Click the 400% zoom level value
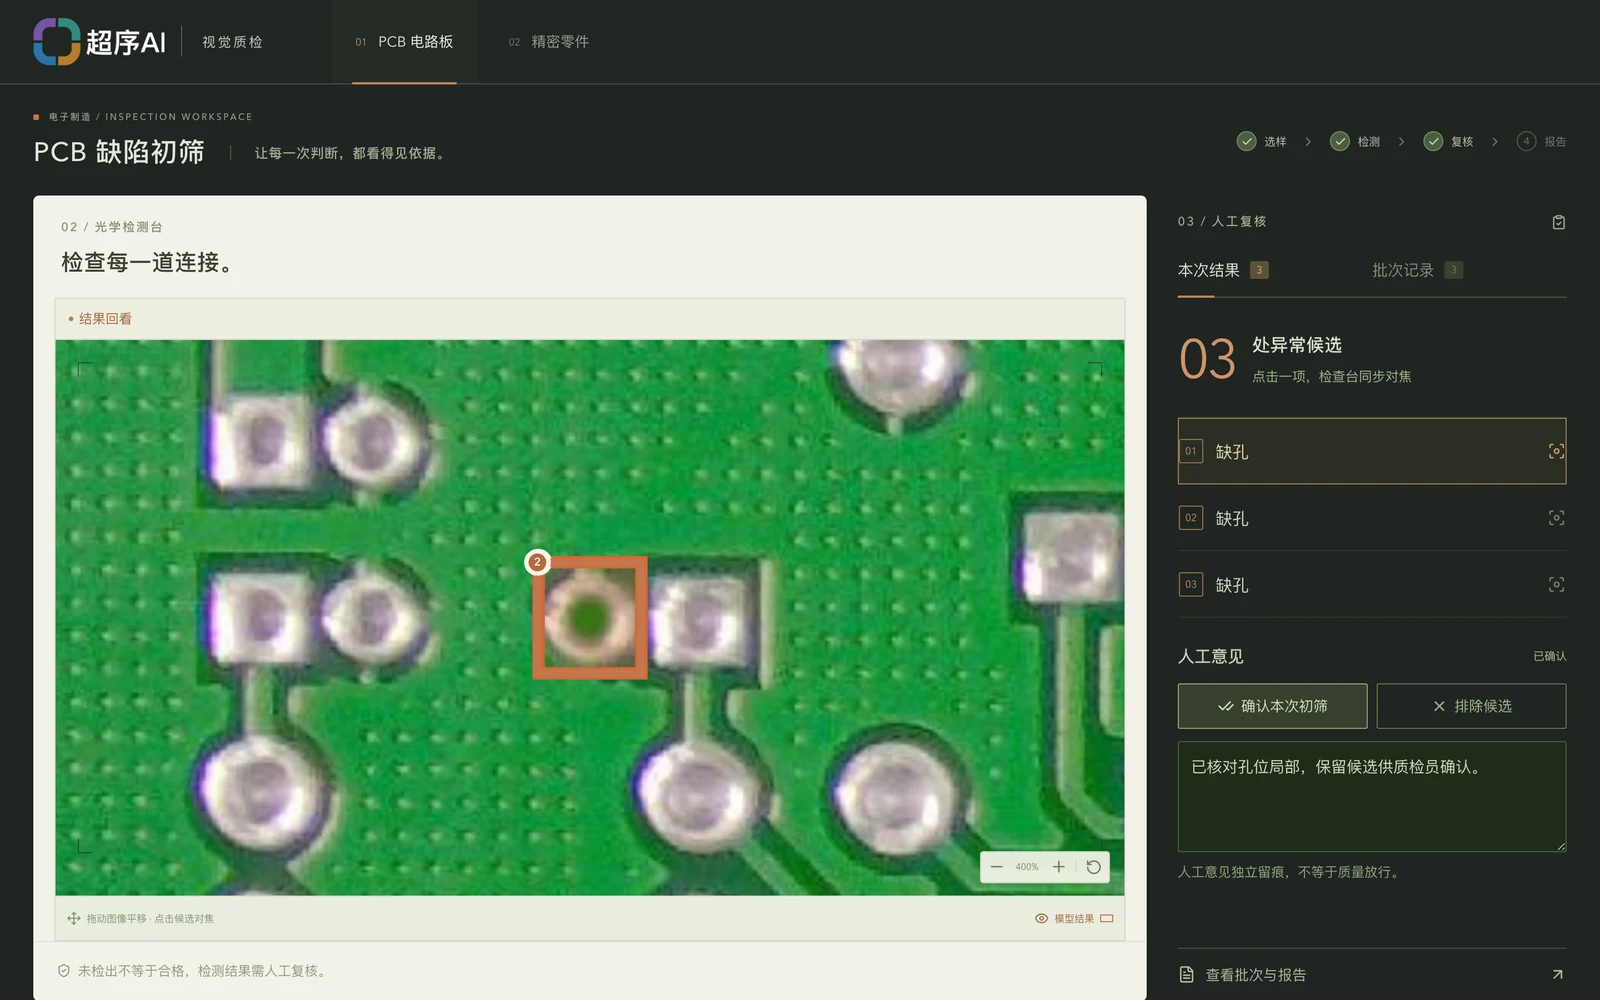The width and height of the screenshot is (1600, 1000). point(1027,867)
